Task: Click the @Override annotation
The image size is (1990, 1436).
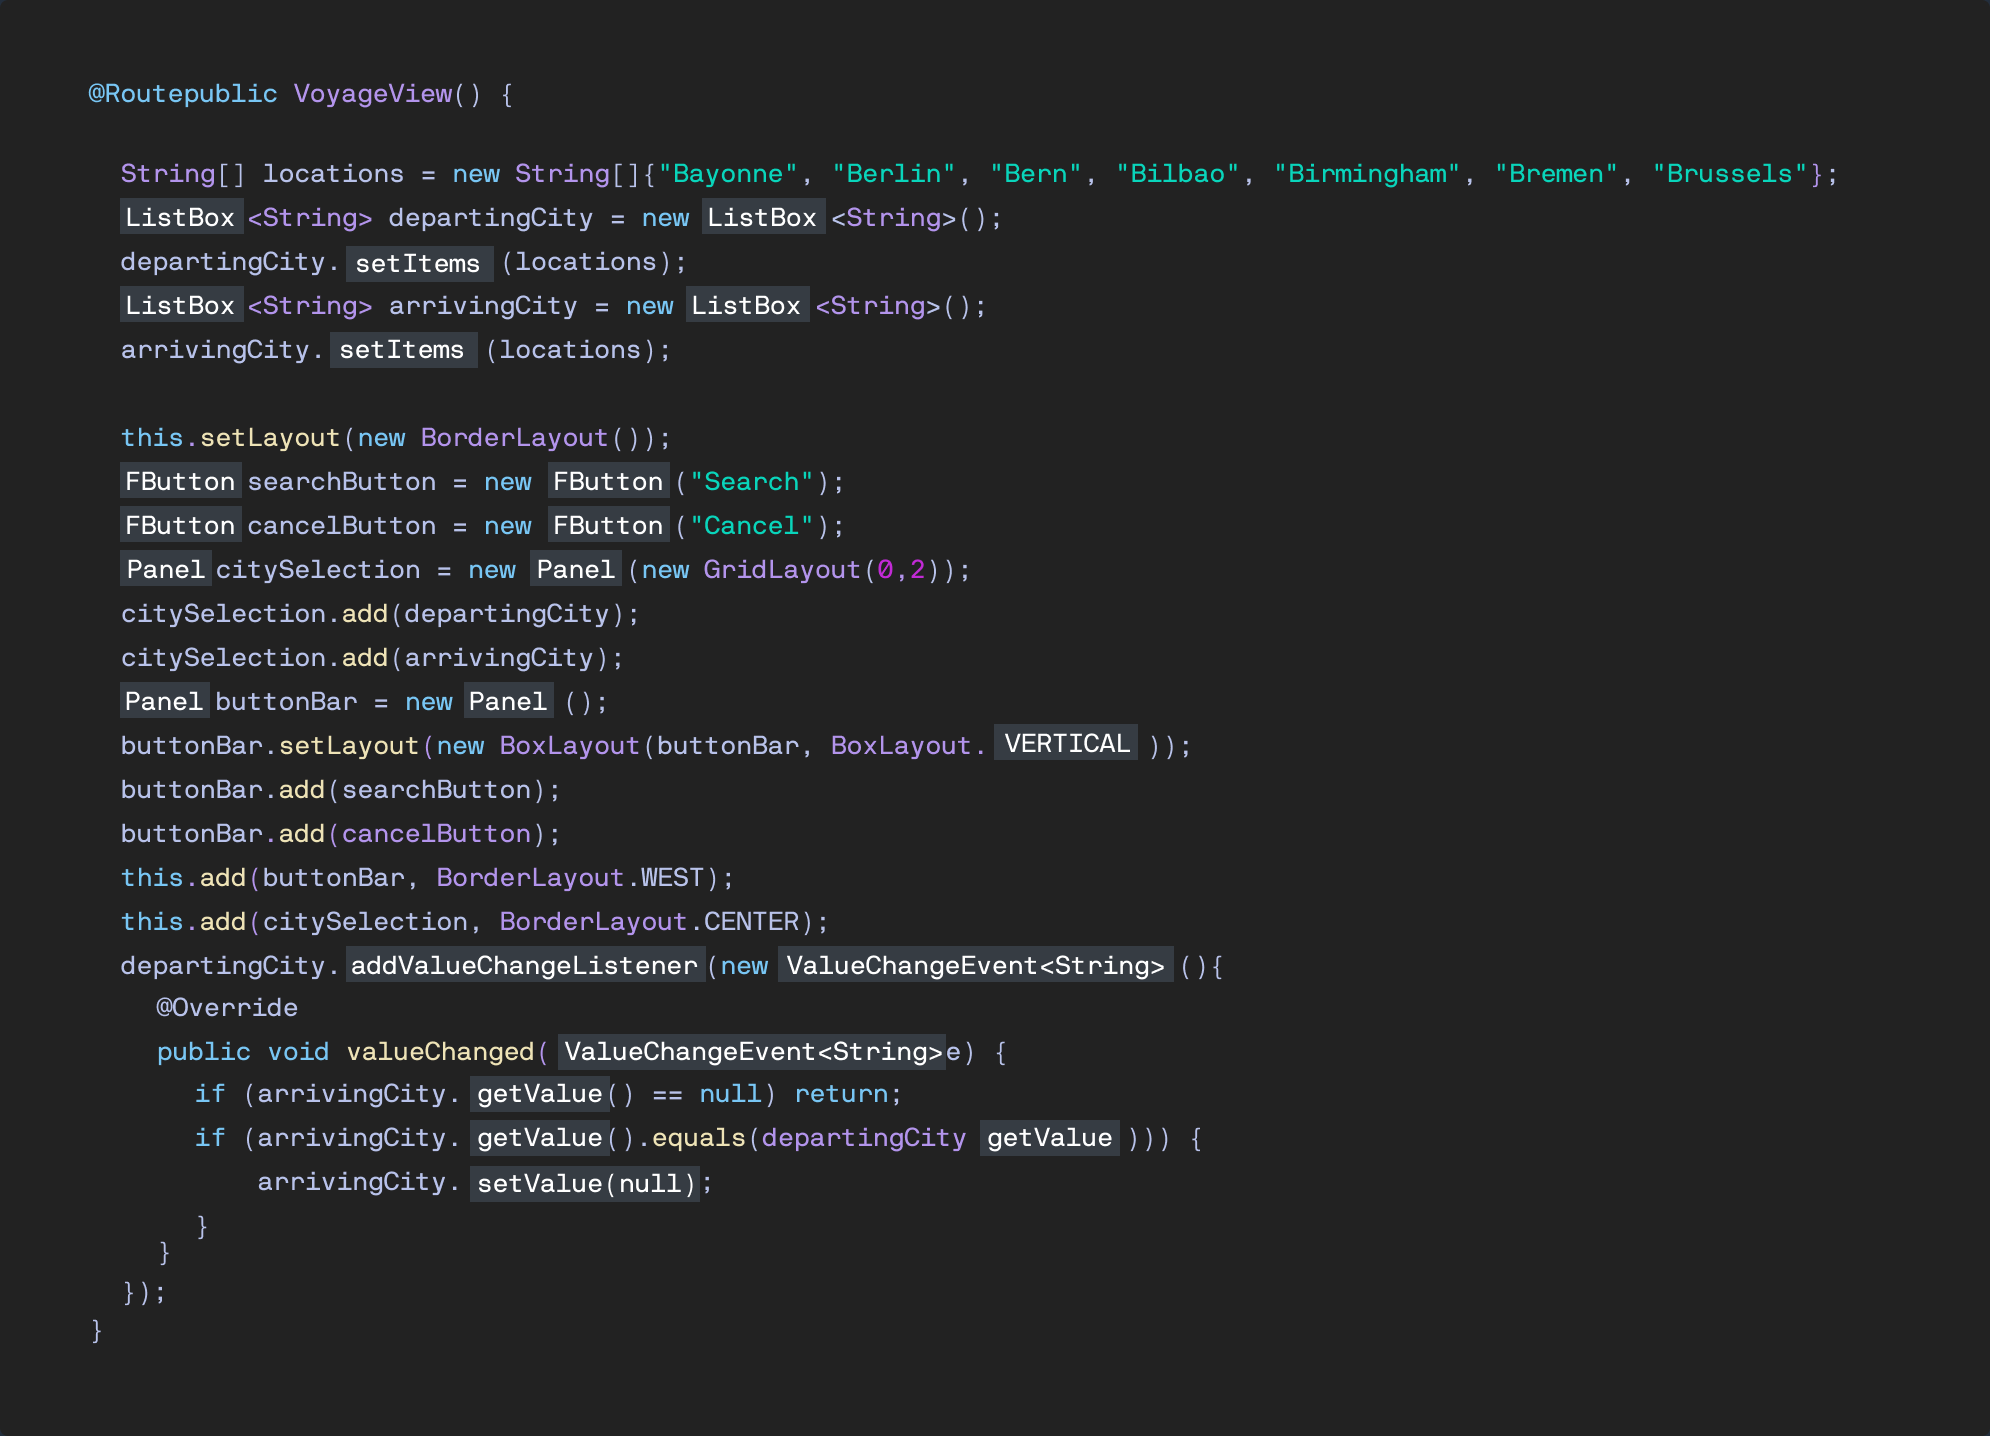Action: [x=225, y=1007]
